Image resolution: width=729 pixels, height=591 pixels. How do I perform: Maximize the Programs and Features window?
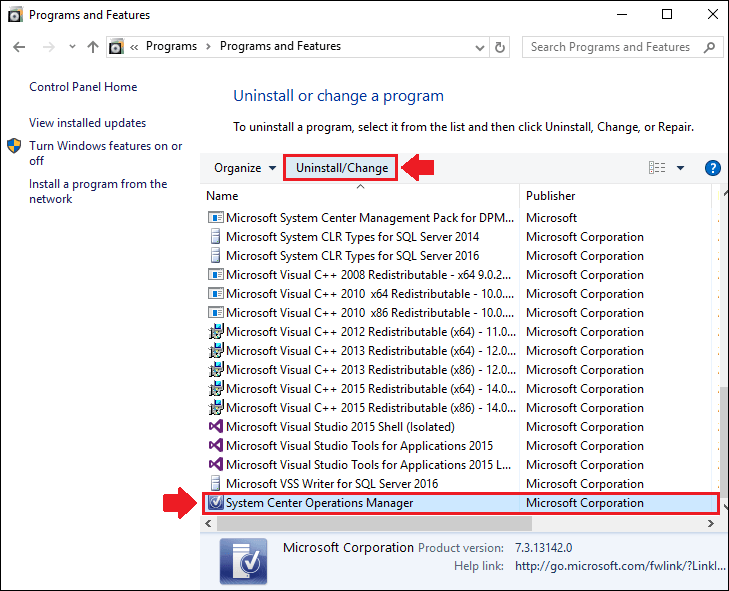[x=667, y=14]
